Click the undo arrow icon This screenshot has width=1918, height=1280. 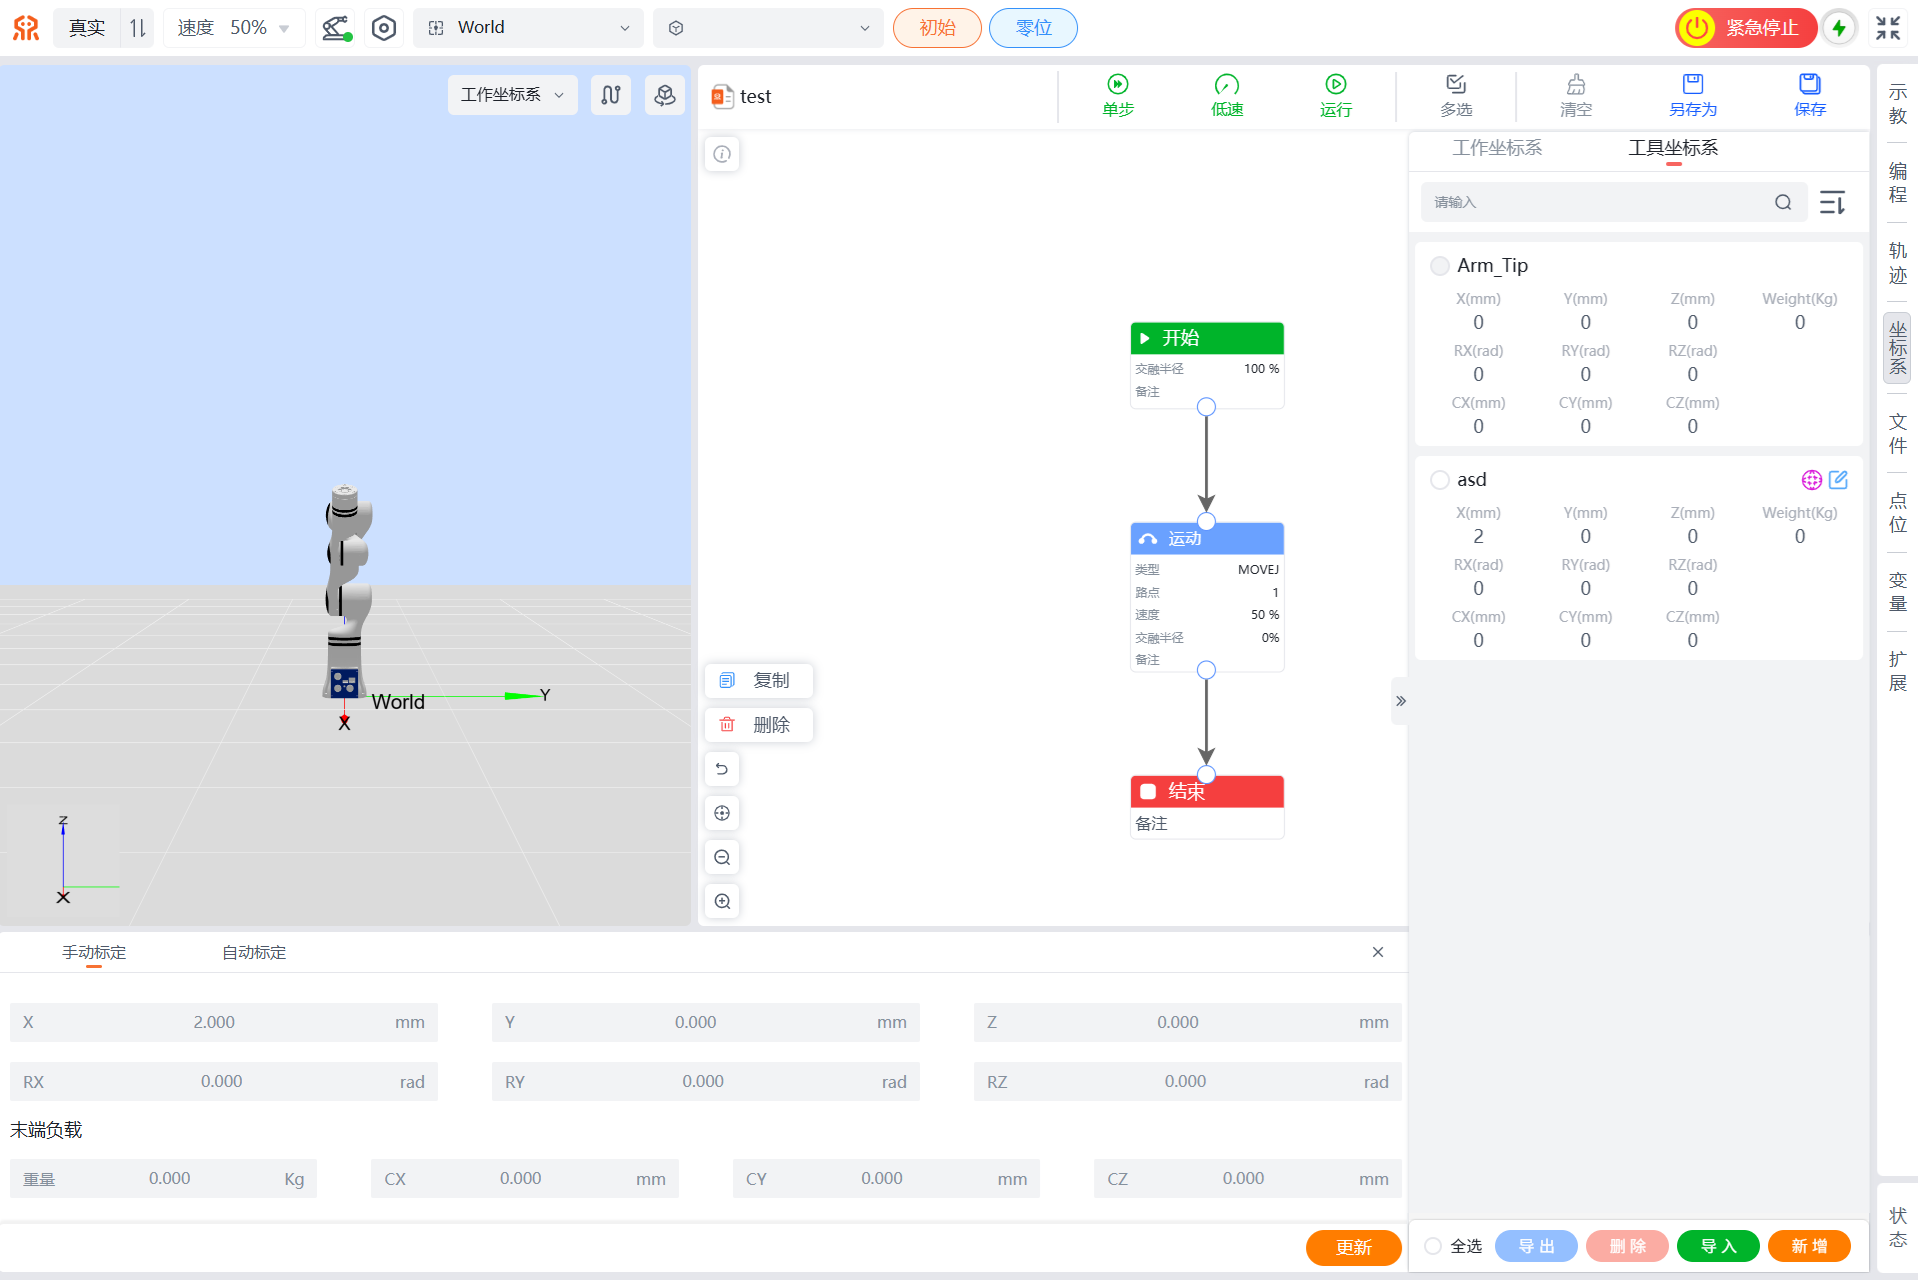click(722, 769)
